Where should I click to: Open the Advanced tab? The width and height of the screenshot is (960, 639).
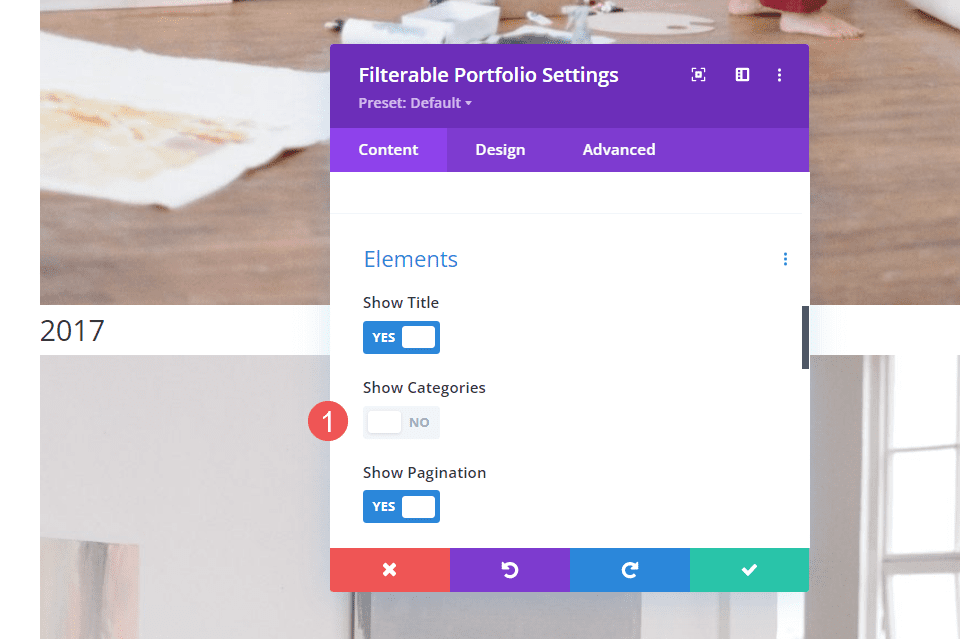tap(618, 149)
